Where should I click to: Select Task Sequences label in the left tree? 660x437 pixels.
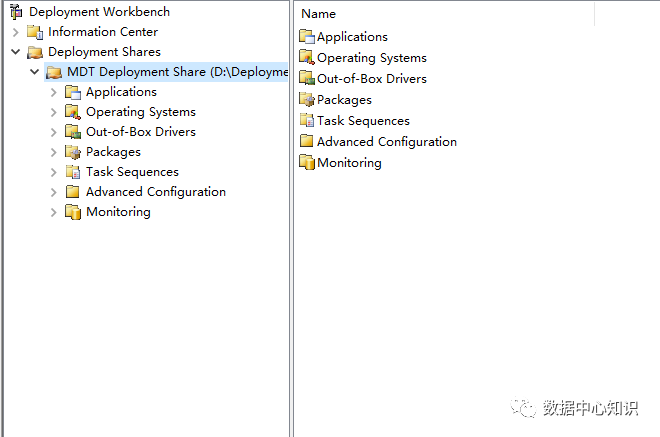coord(132,172)
